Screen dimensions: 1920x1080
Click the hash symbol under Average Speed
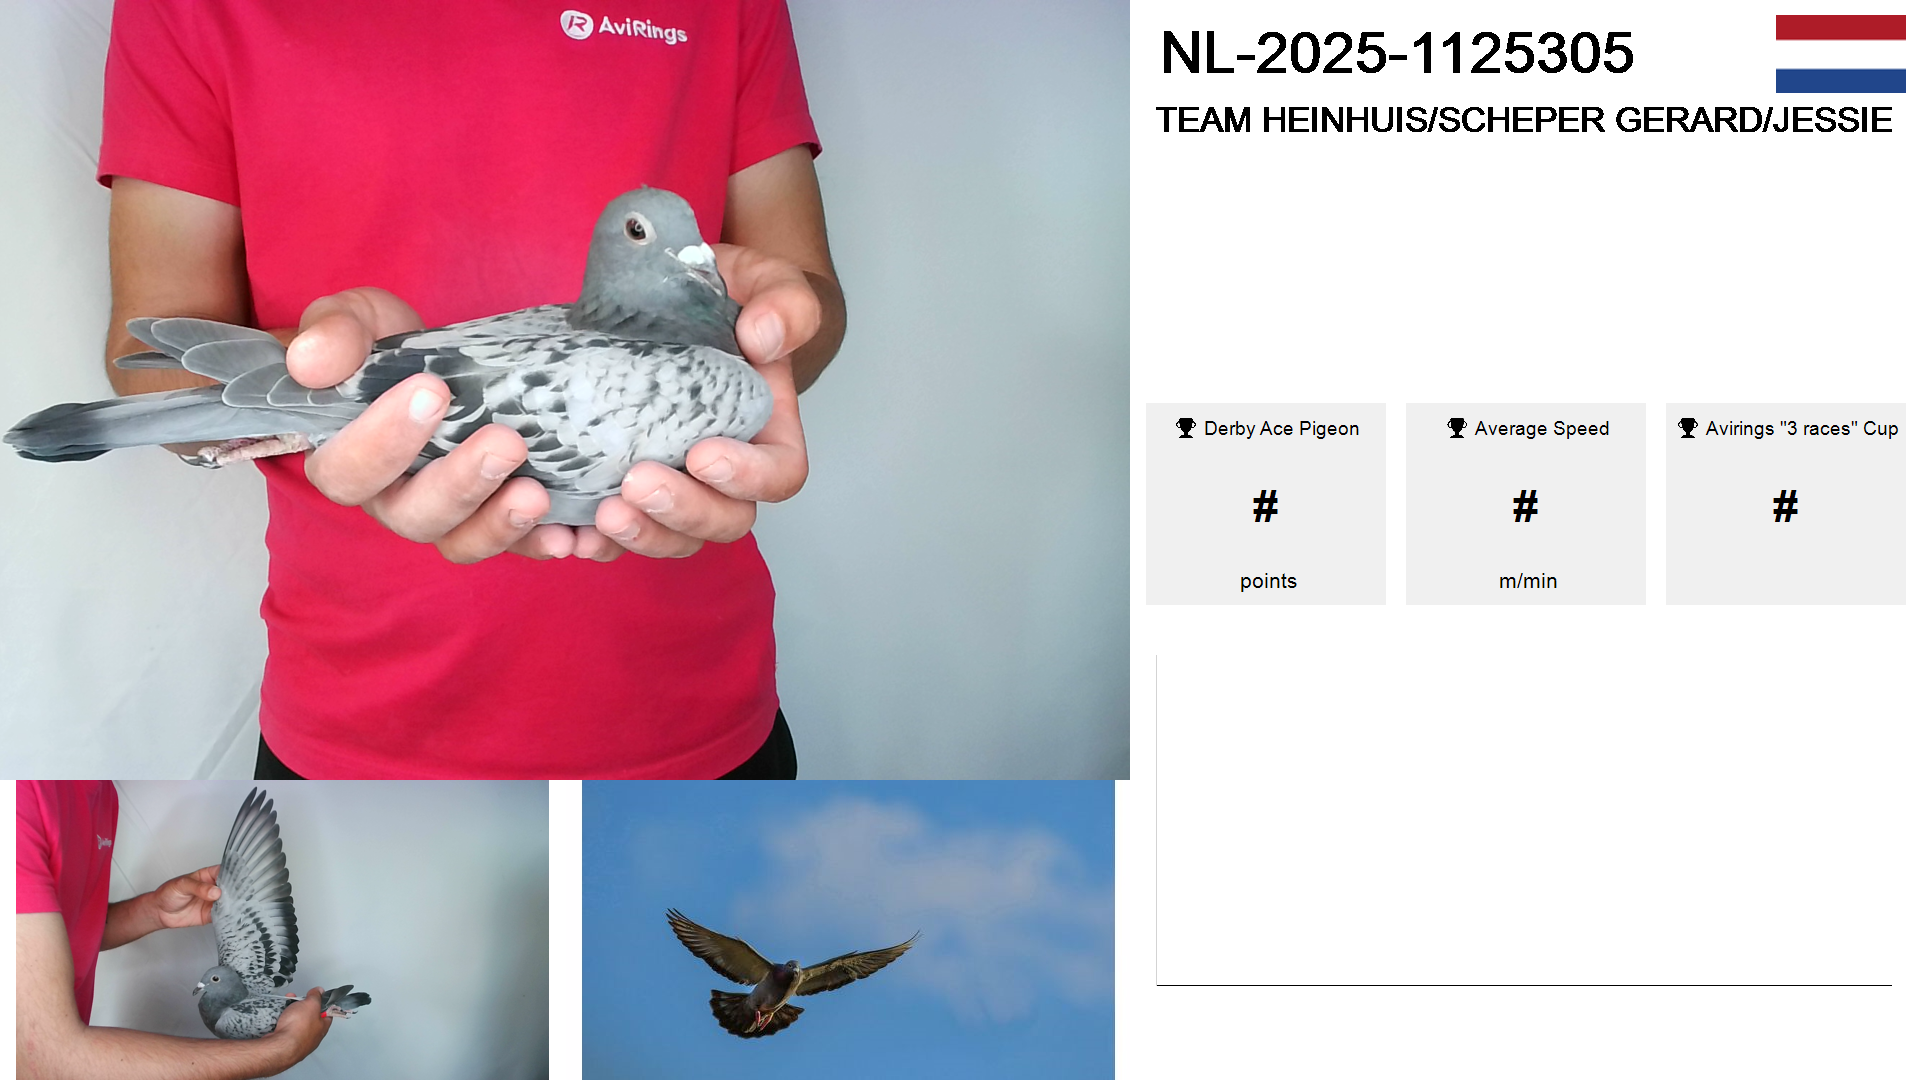click(x=1525, y=506)
